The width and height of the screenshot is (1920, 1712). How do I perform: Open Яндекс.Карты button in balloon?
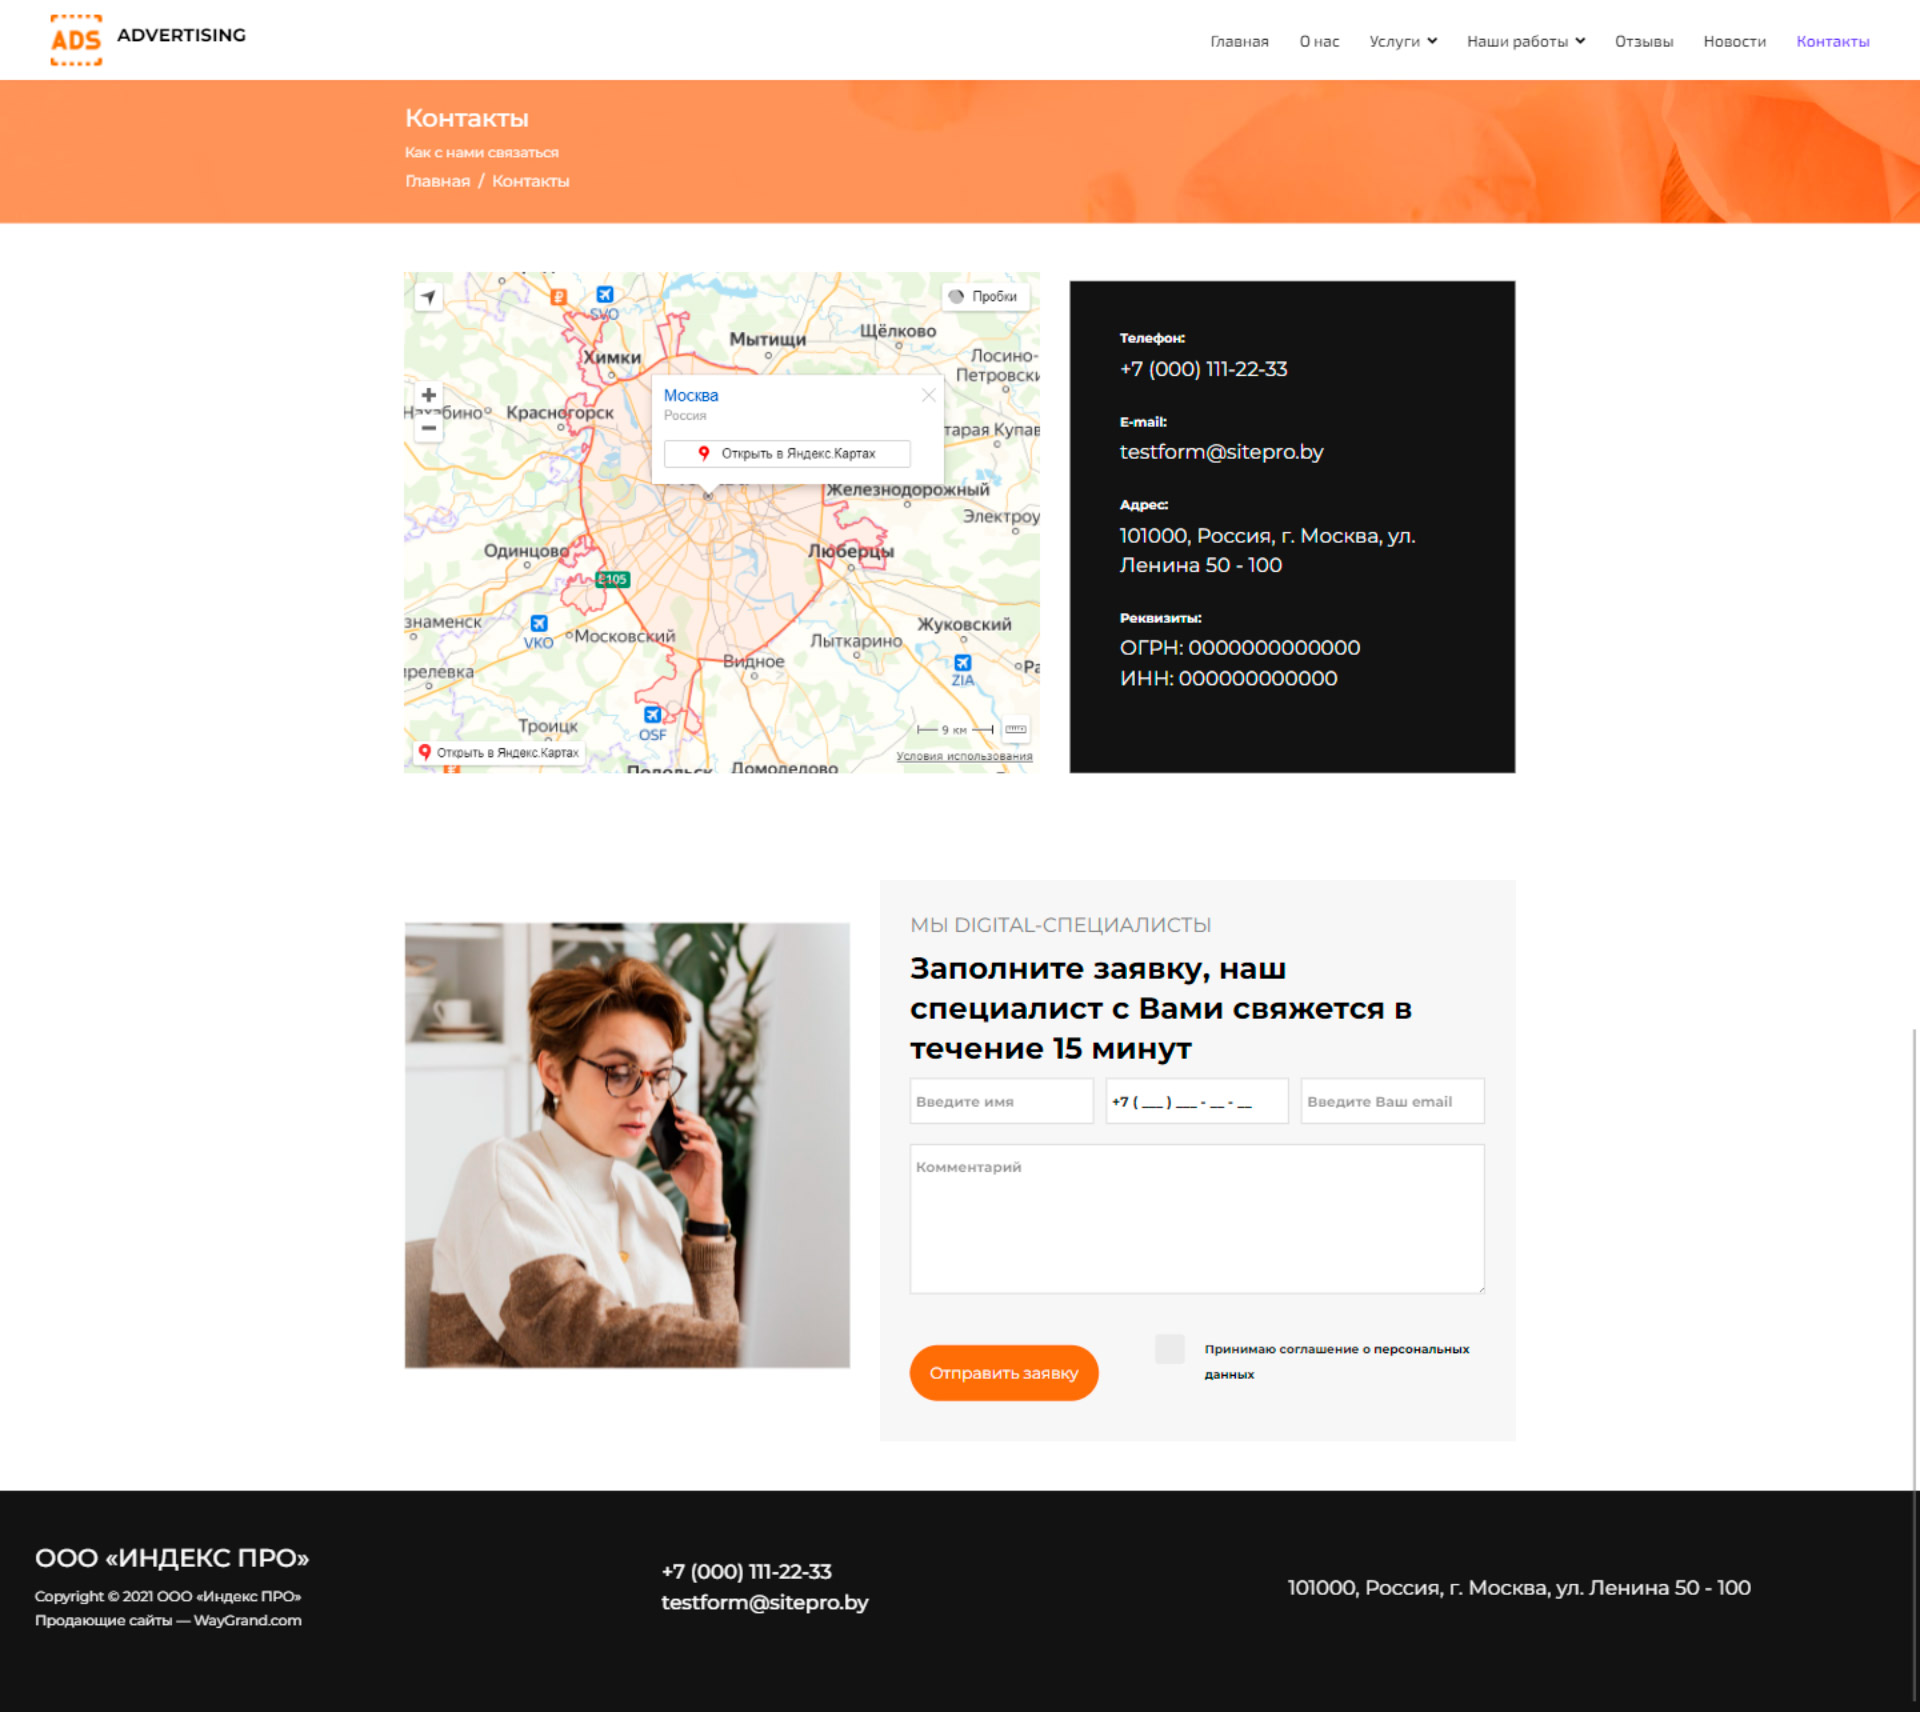click(x=787, y=454)
